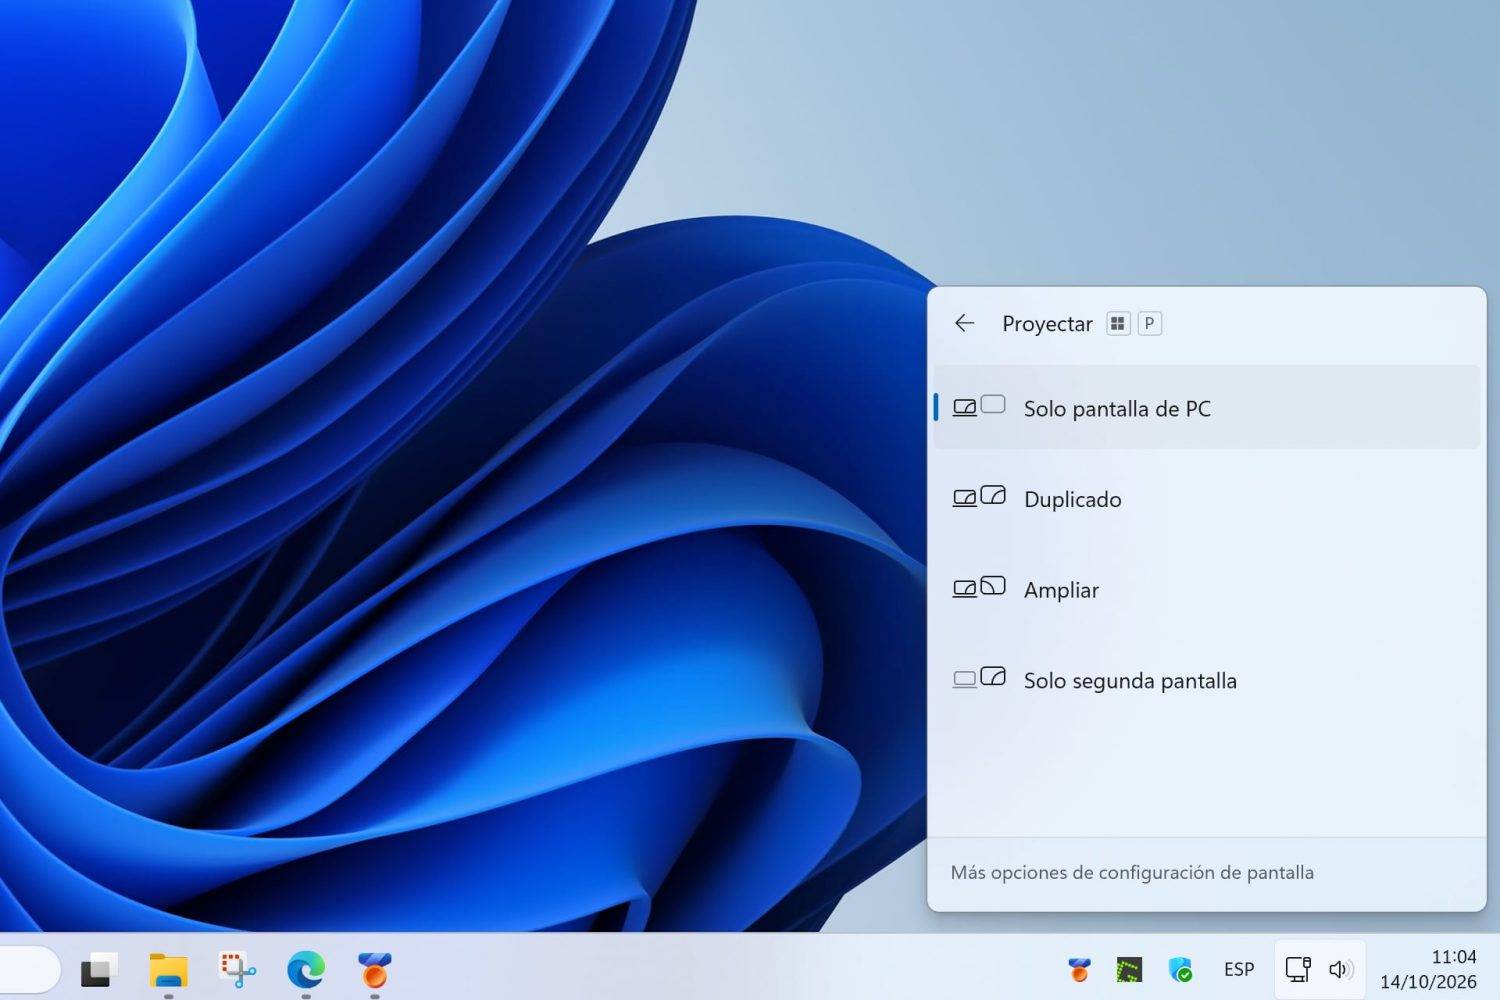Click the "Proyectar" panel title
Image resolution: width=1500 pixels, height=1000 pixels.
1047,323
